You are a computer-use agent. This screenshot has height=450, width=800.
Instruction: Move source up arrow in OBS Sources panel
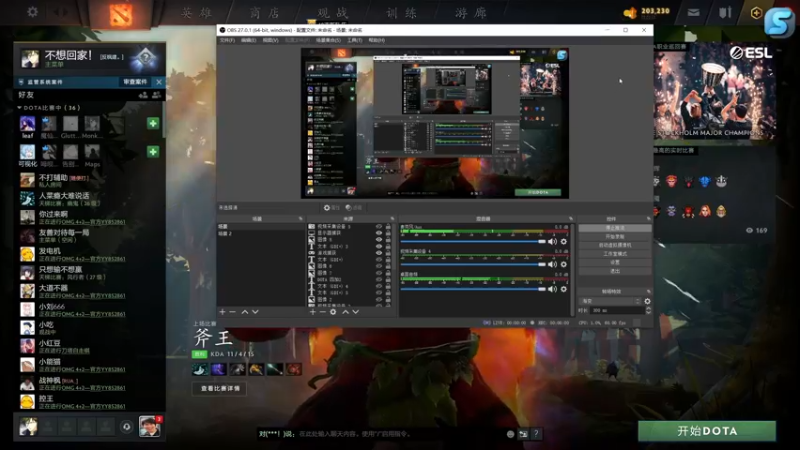345,312
